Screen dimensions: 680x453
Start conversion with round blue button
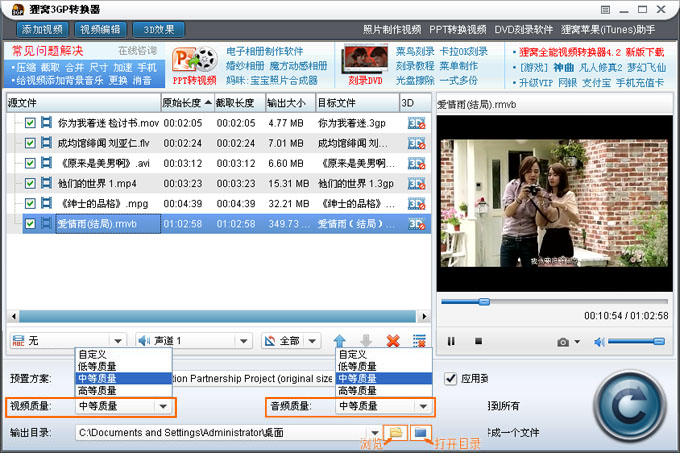(629, 406)
